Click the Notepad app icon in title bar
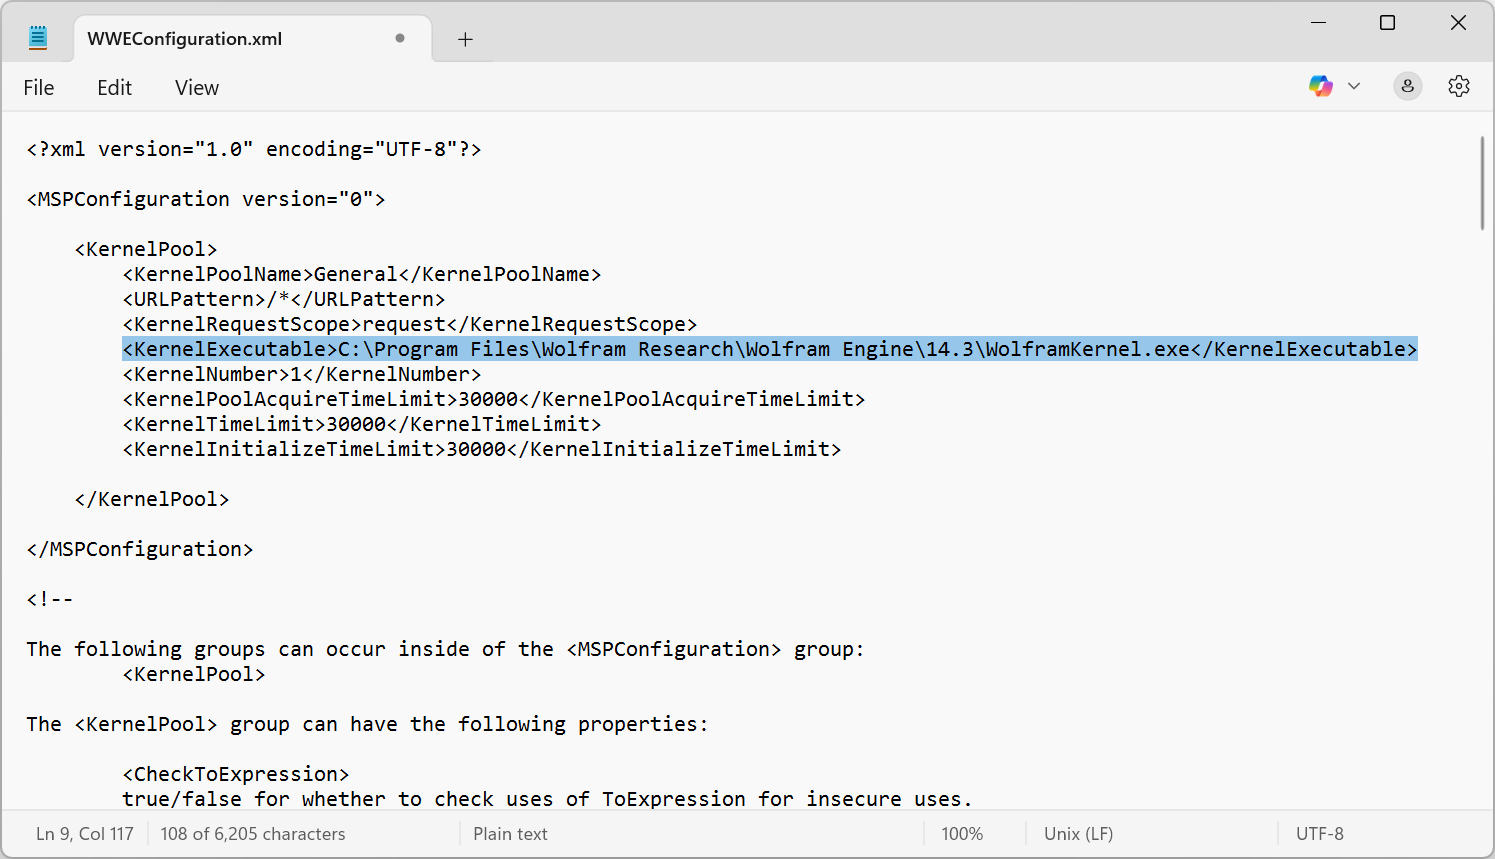The height and width of the screenshot is (859, 1495). tap(38, 38)
